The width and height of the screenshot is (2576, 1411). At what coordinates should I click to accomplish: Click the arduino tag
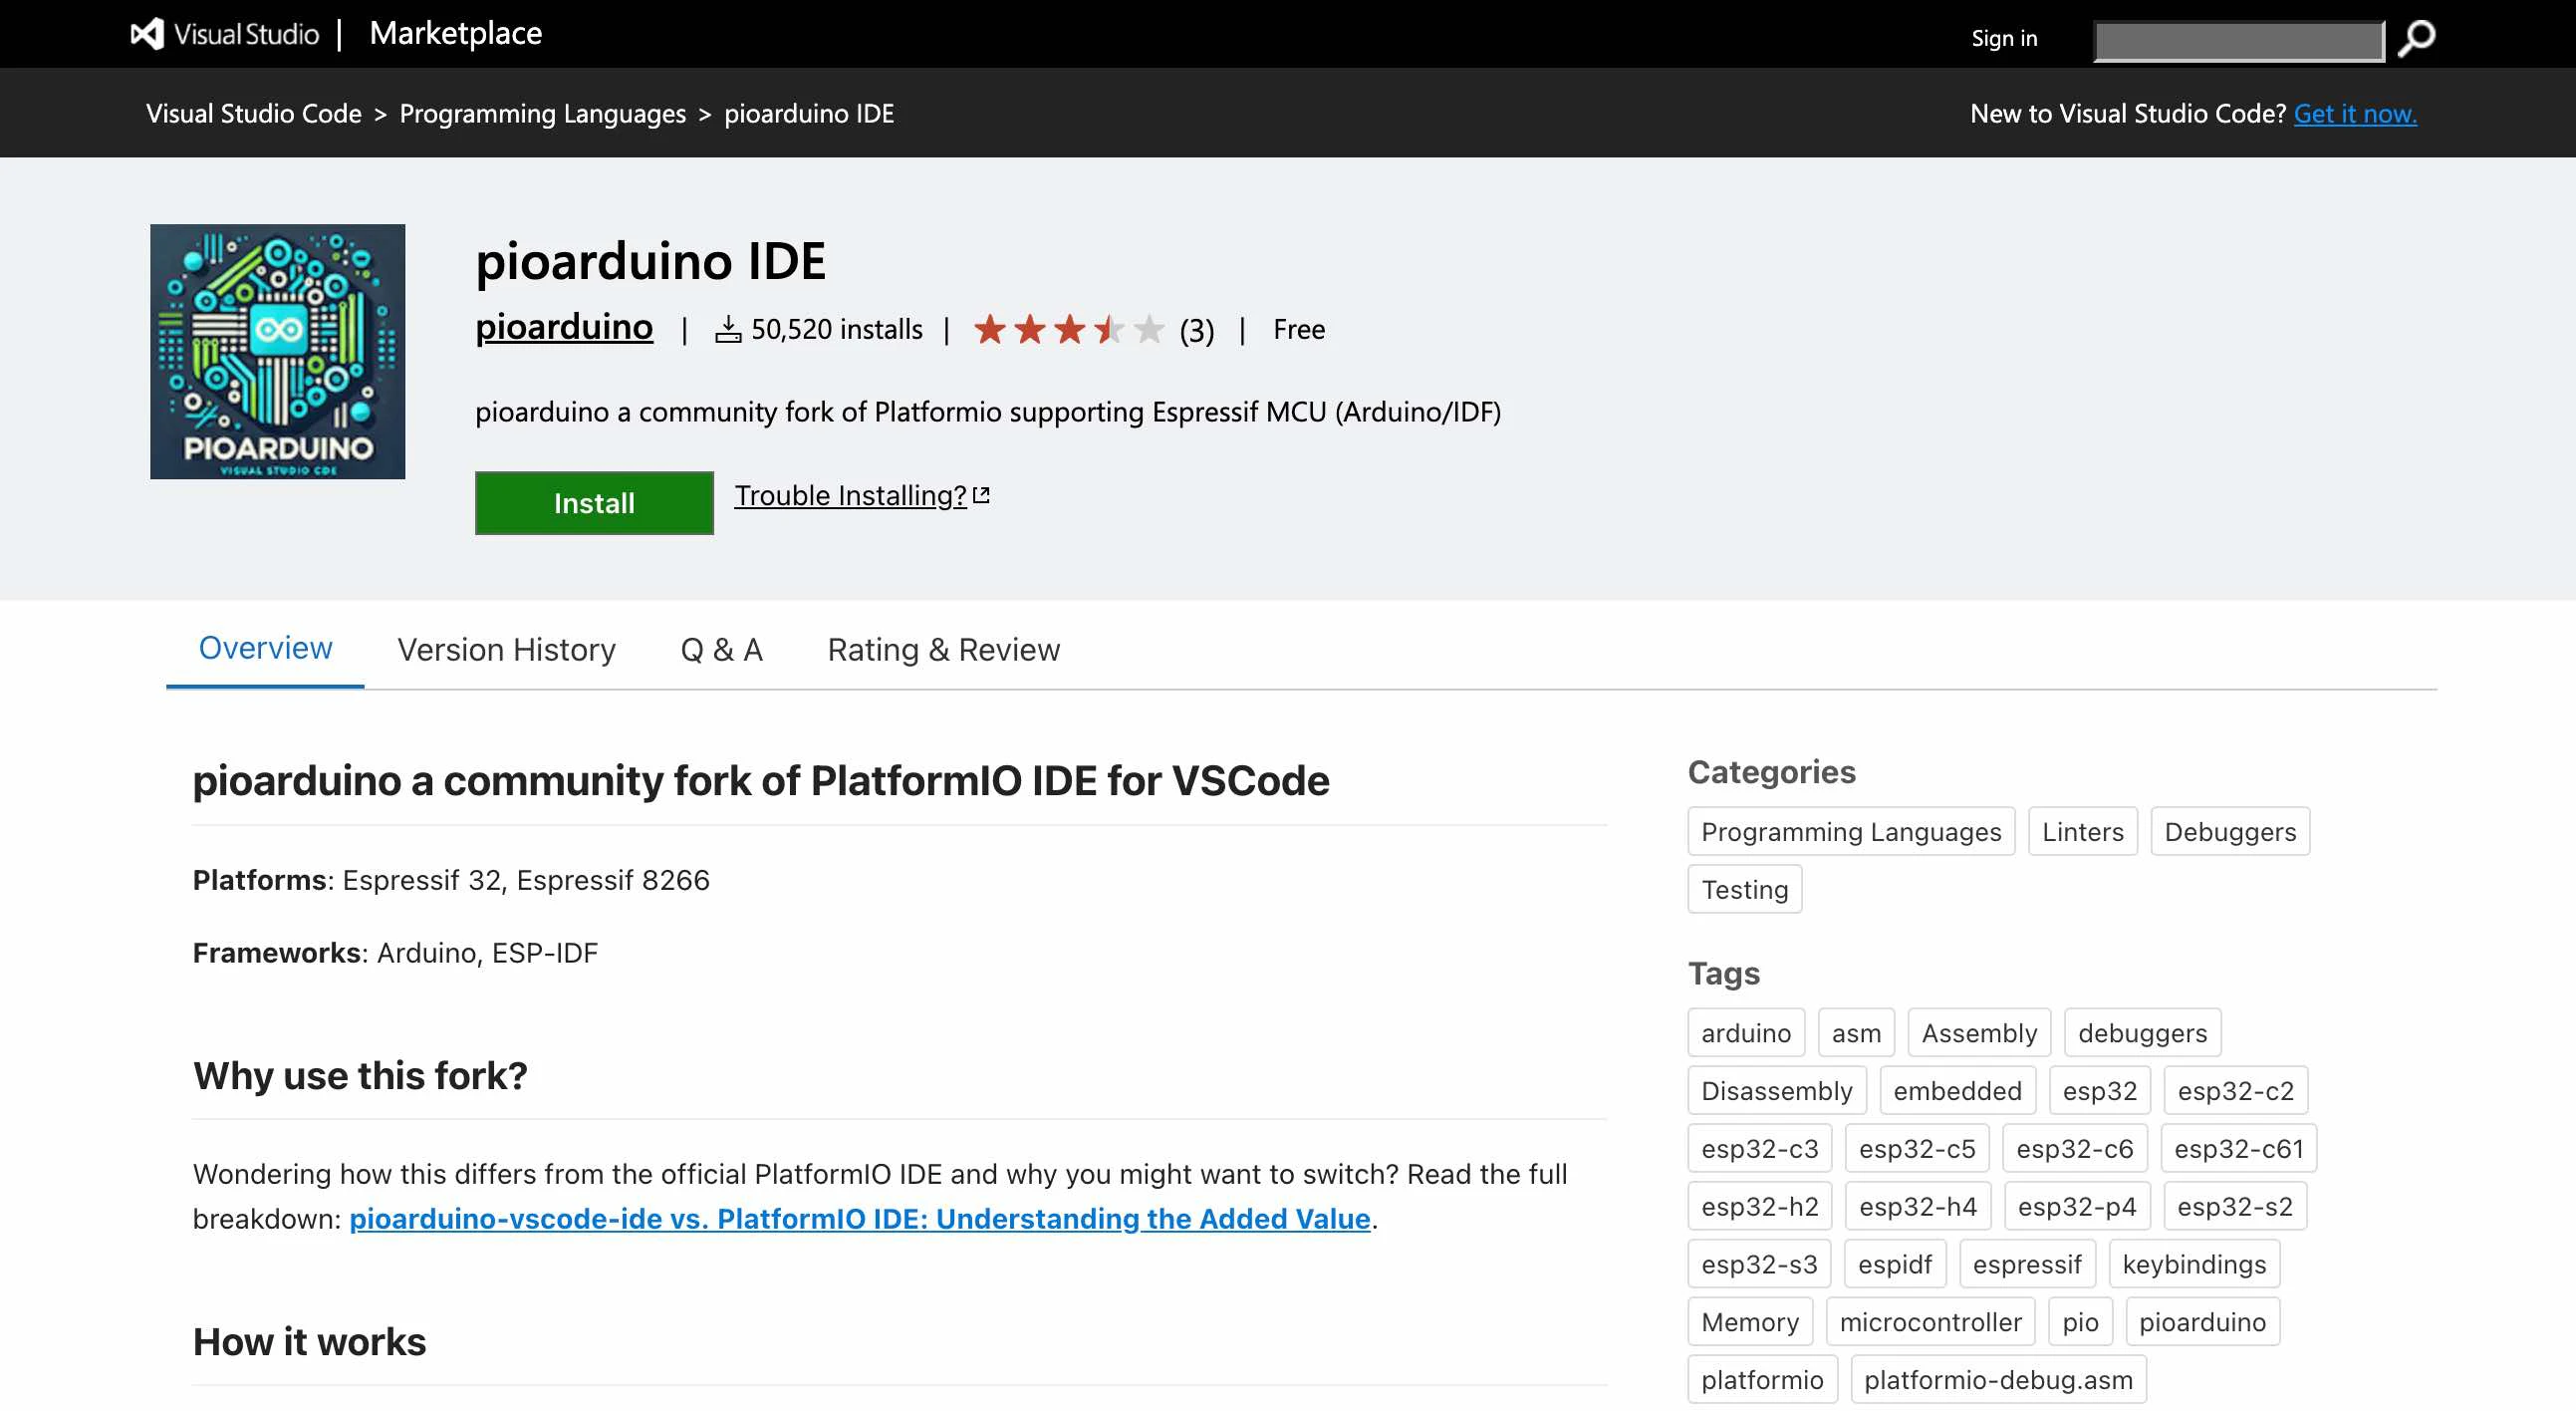(x=1746, y=1032)
